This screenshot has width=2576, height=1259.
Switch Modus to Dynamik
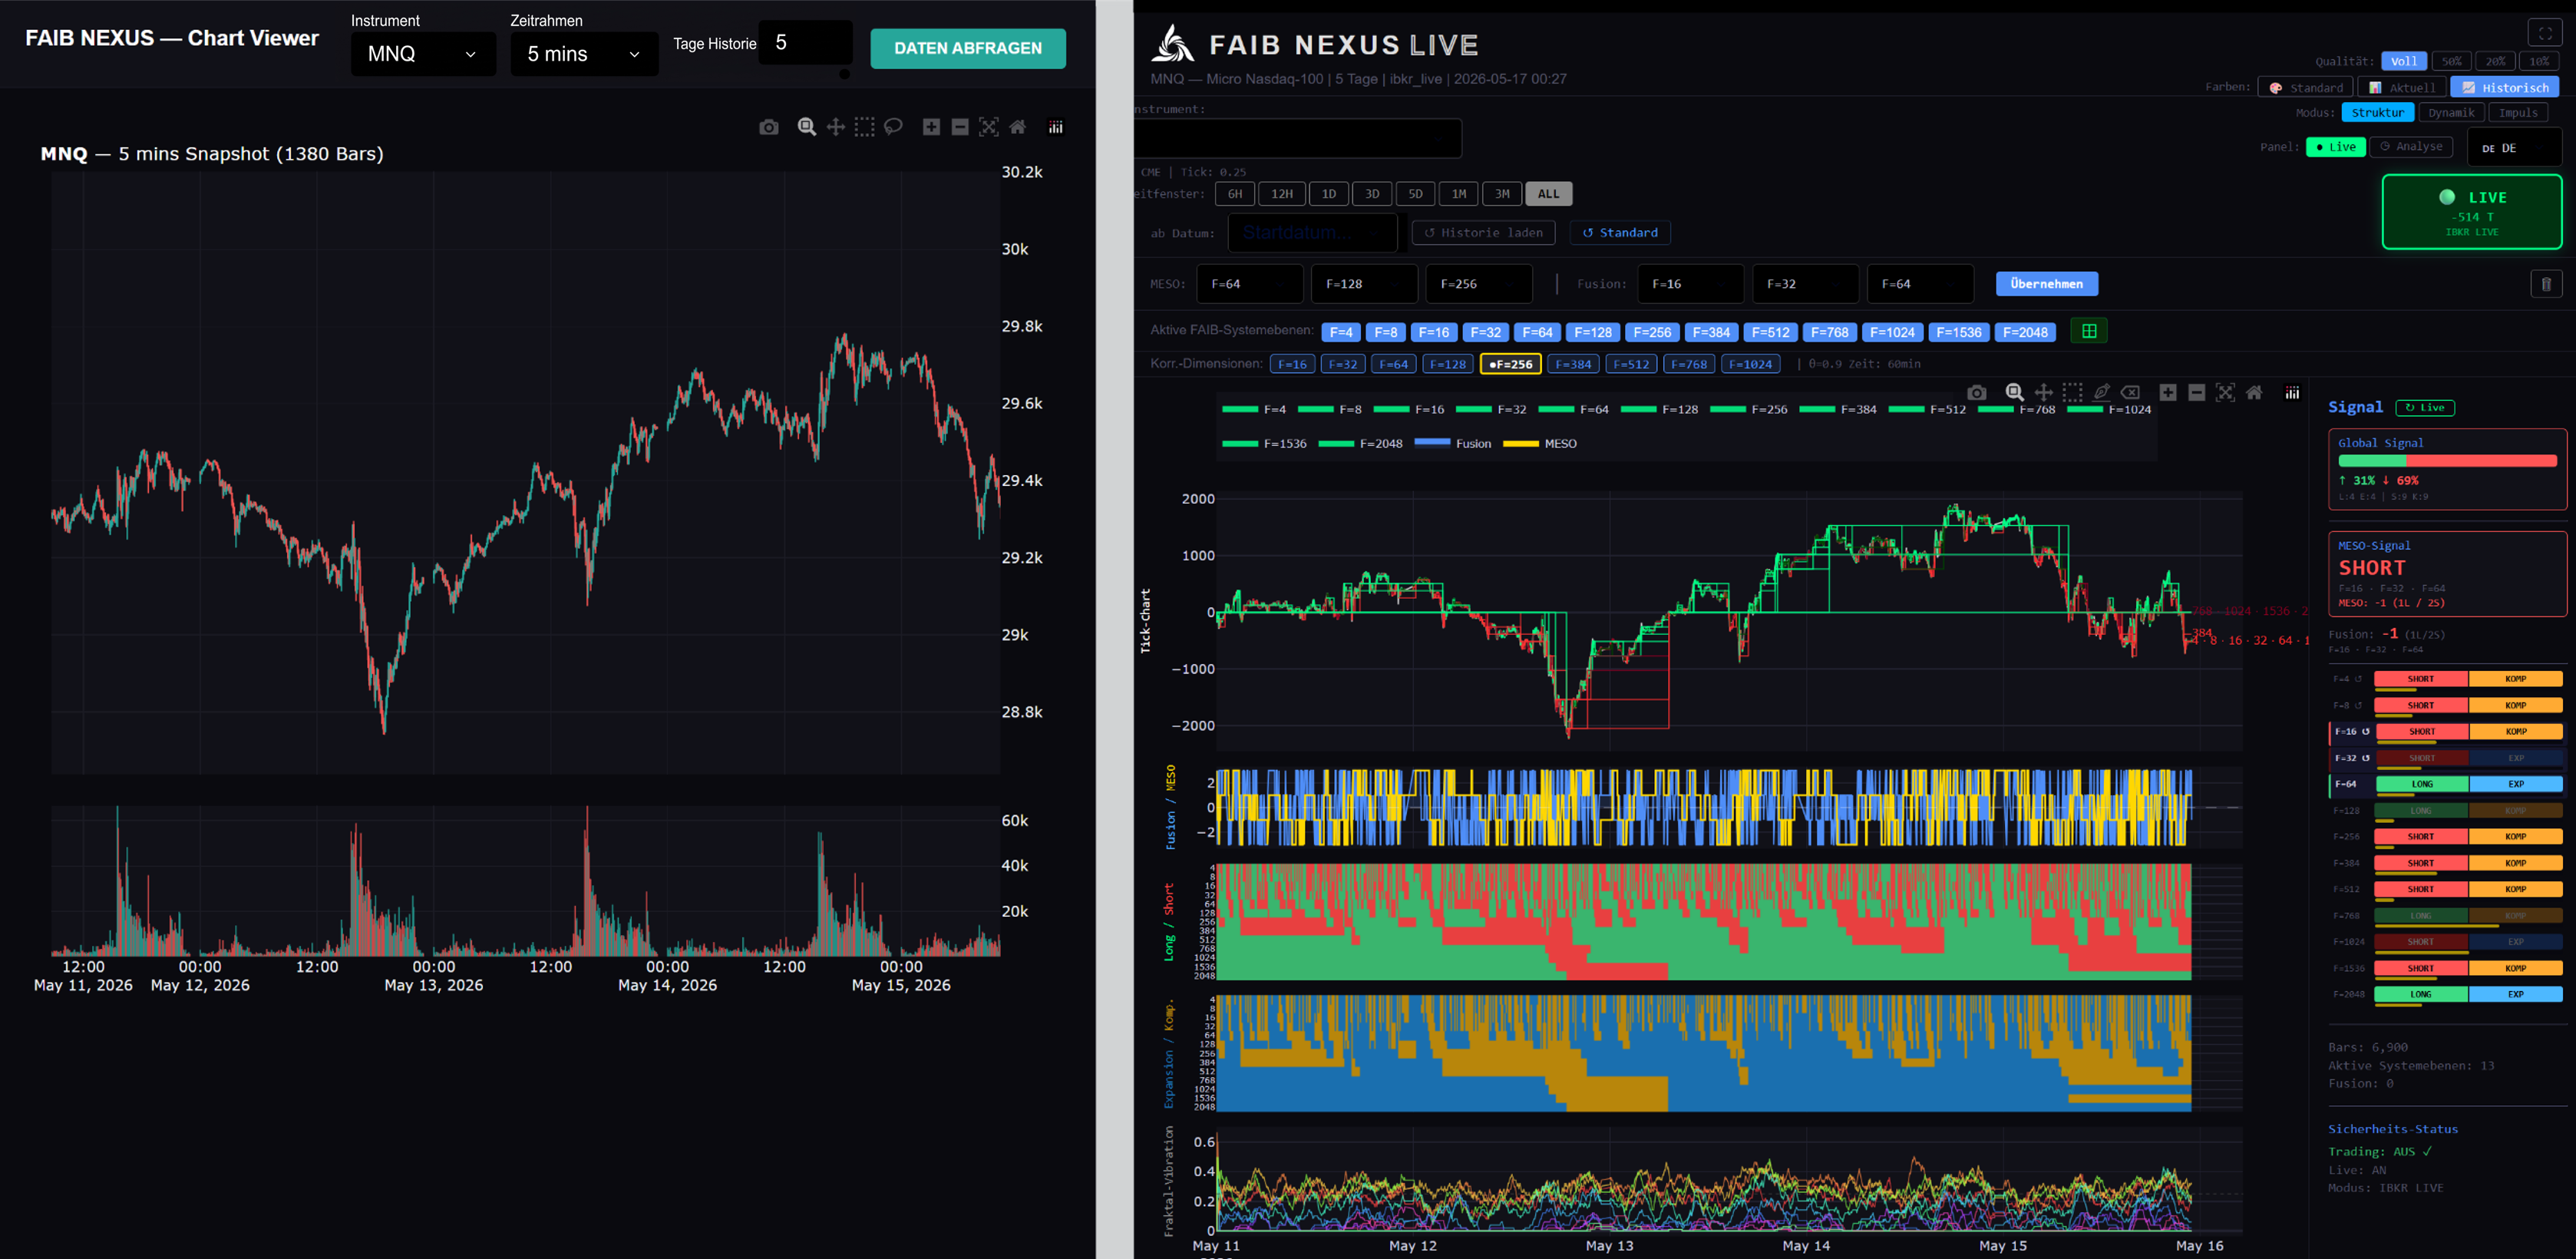[x=2451, y=113]
